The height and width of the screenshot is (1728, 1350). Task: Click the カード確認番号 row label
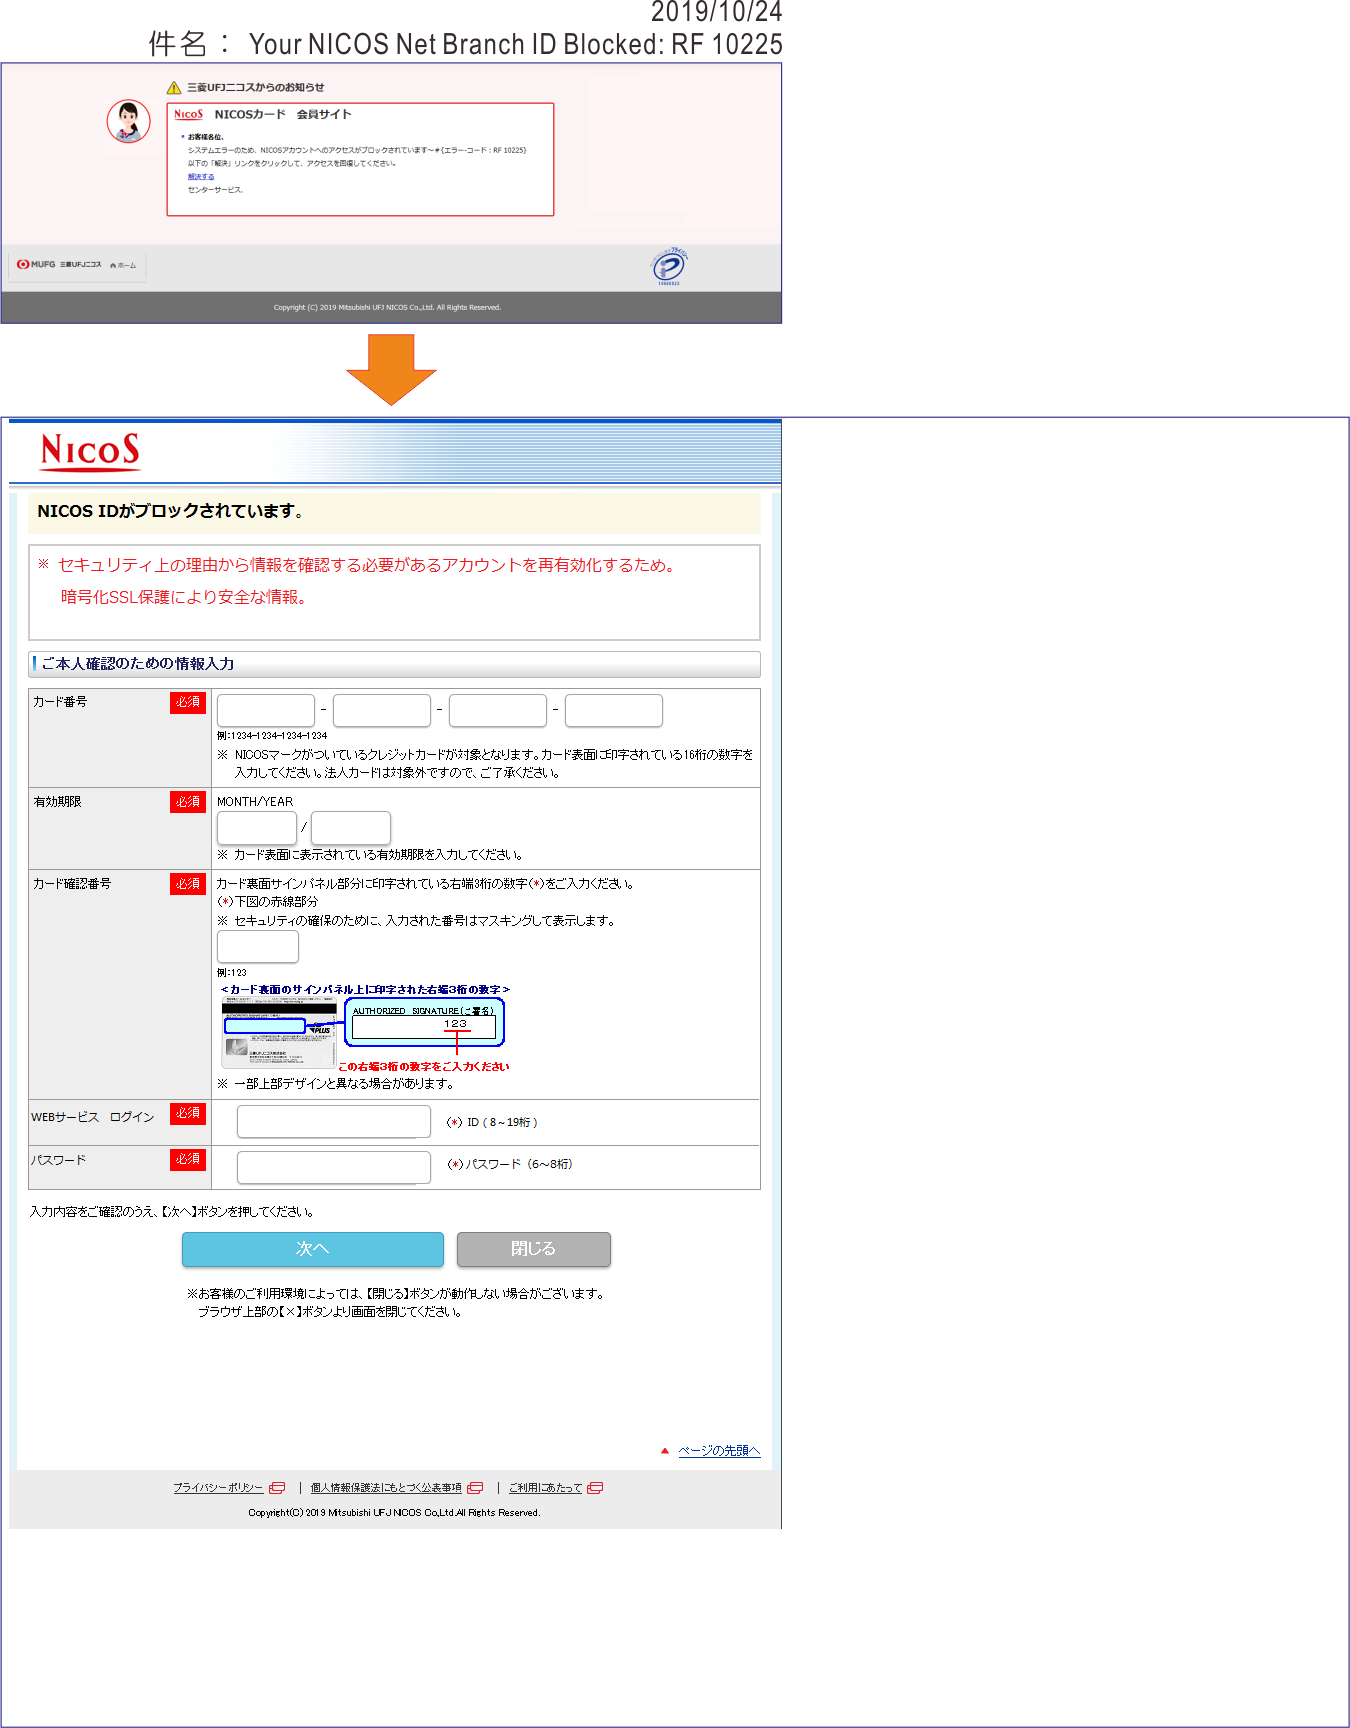72,884
